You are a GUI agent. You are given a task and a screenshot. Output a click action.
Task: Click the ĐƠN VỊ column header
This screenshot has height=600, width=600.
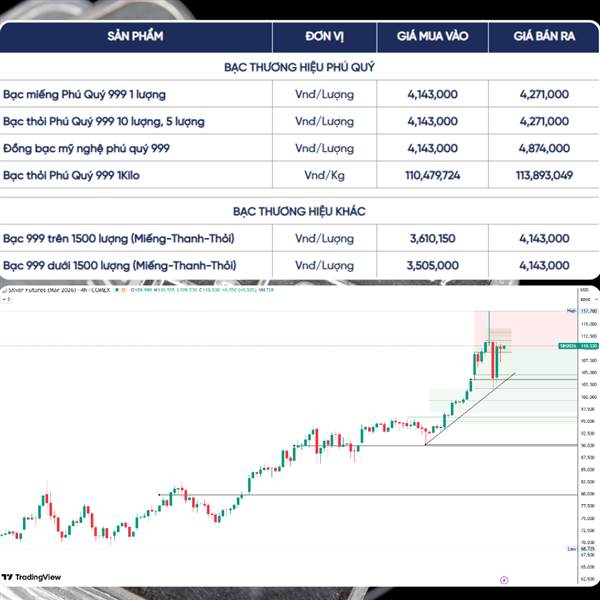[x=324, y=36]
